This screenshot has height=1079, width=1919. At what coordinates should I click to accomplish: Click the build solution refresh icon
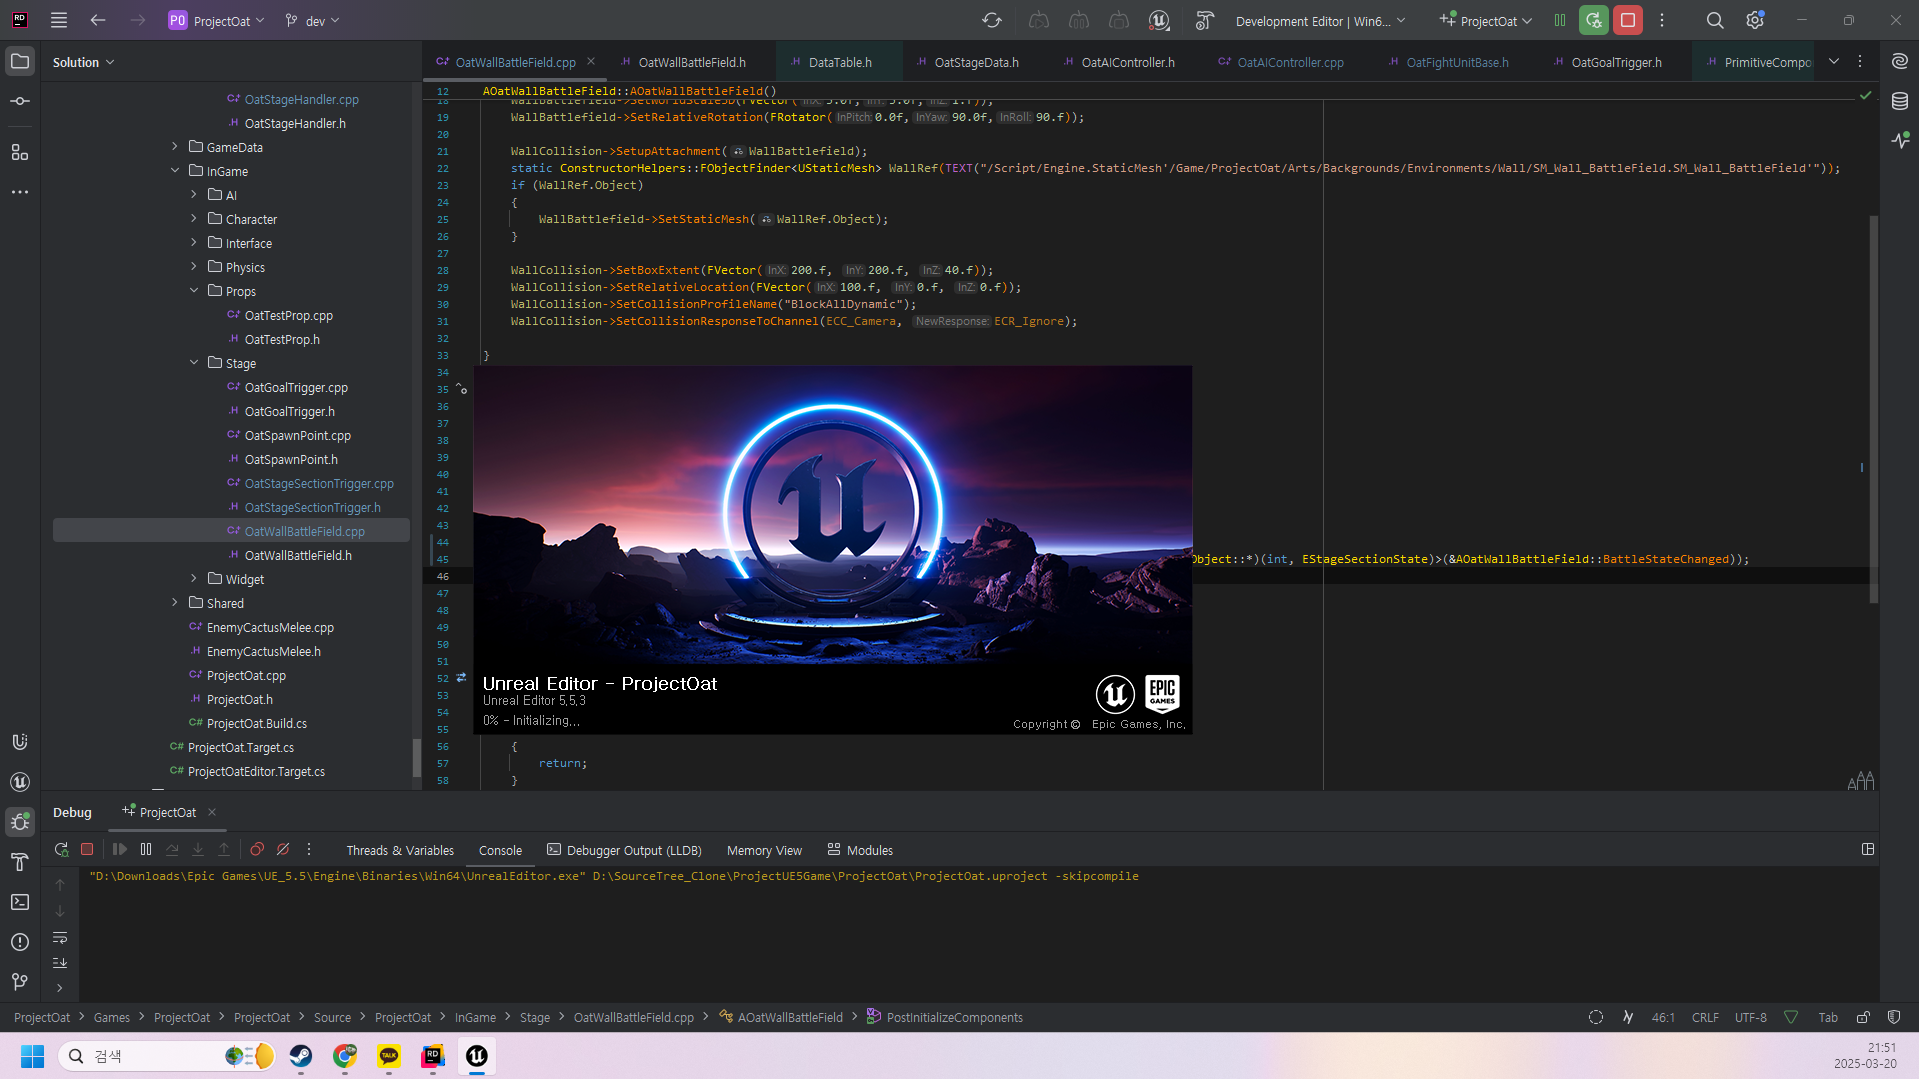992,20
